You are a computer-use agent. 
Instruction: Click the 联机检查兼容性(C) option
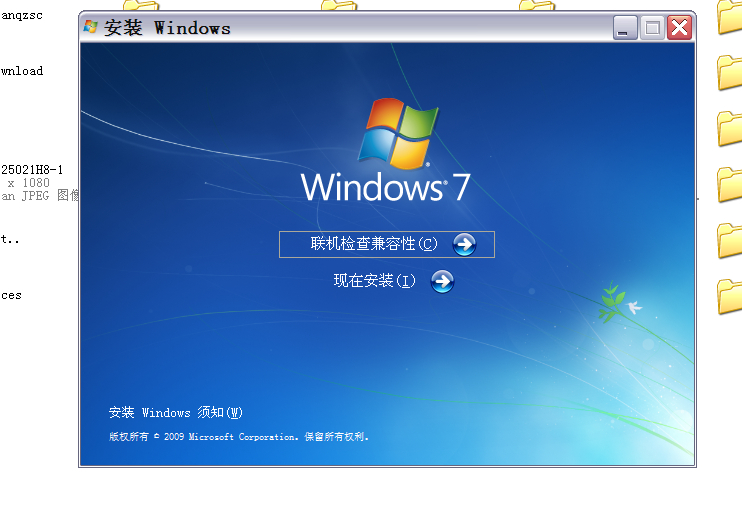tap(387, 244)
